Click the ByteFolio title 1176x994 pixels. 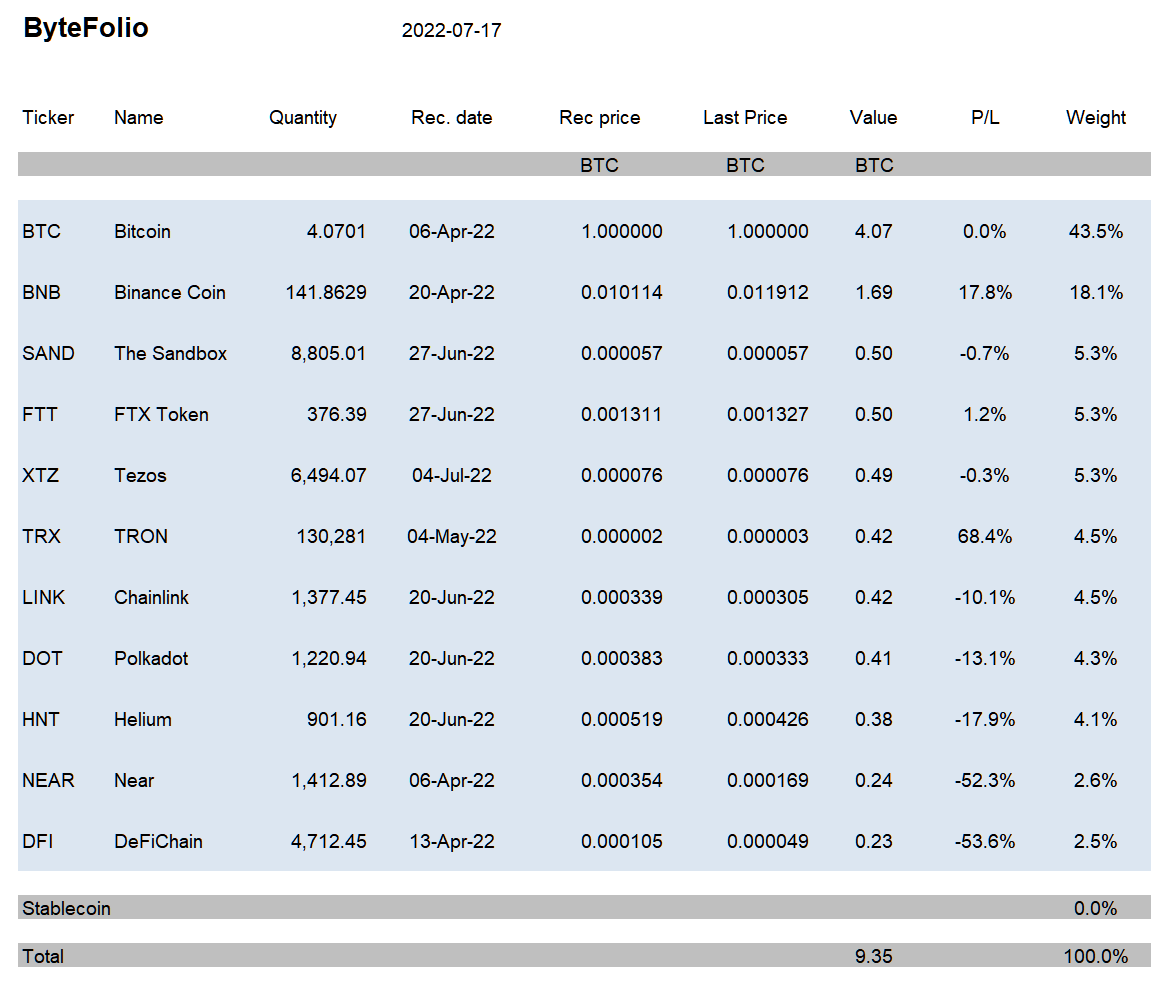[x=86, y=28]
